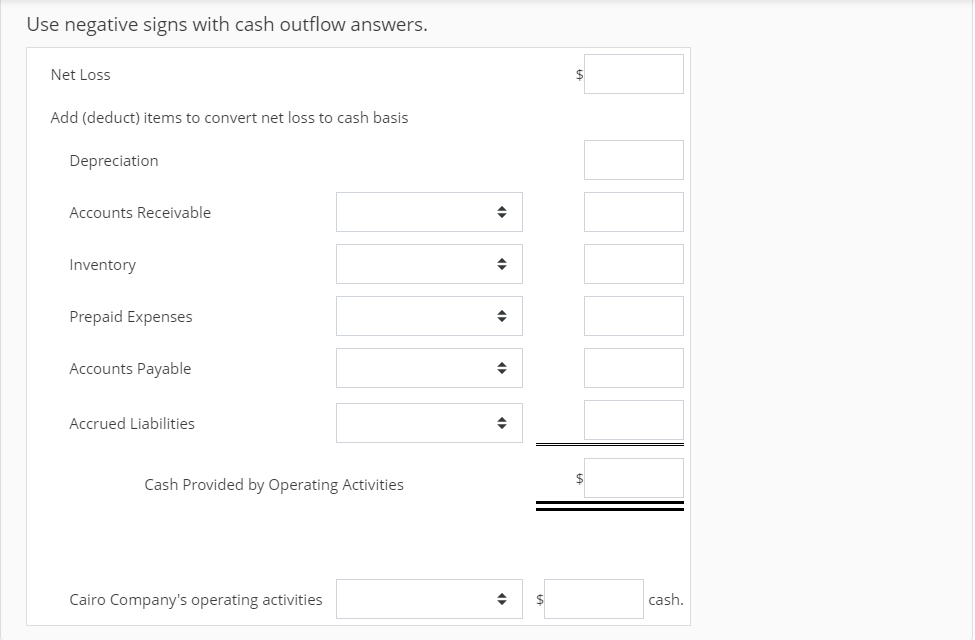
Task: Click the arrow icon of Prepaid Expenses dropdown
Action: pyautogui.click(x=502, y=316)
